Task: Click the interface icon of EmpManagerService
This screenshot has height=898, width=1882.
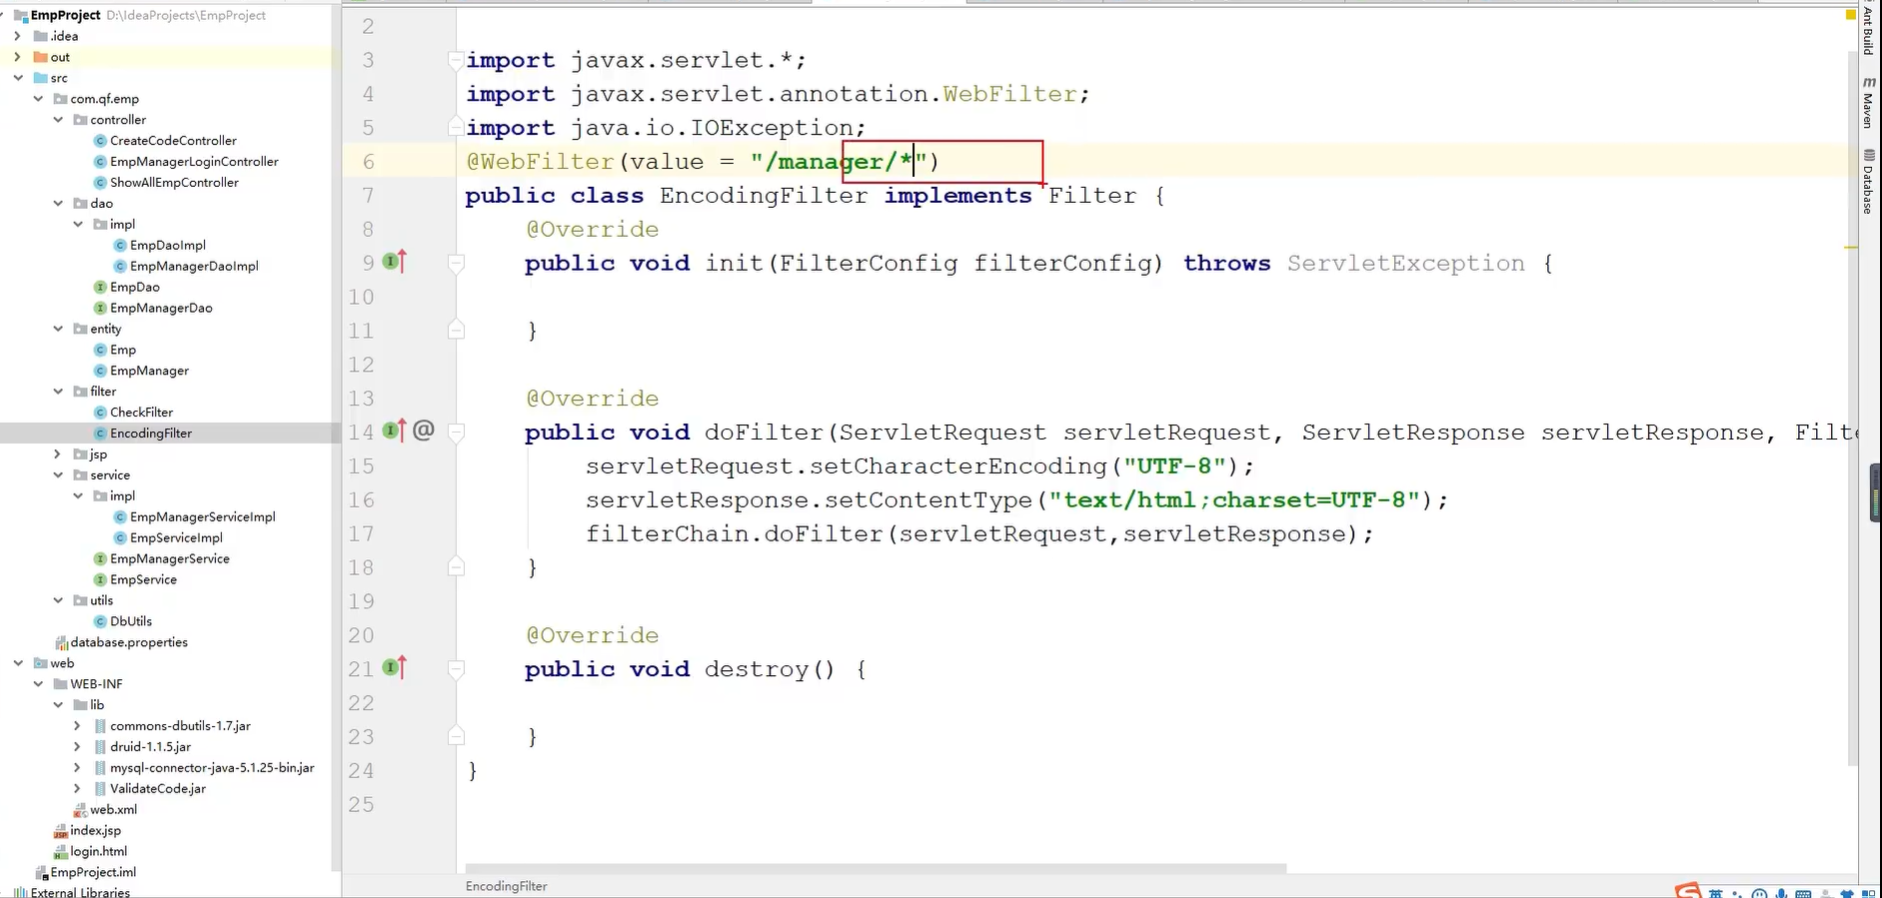Action: 100,559
